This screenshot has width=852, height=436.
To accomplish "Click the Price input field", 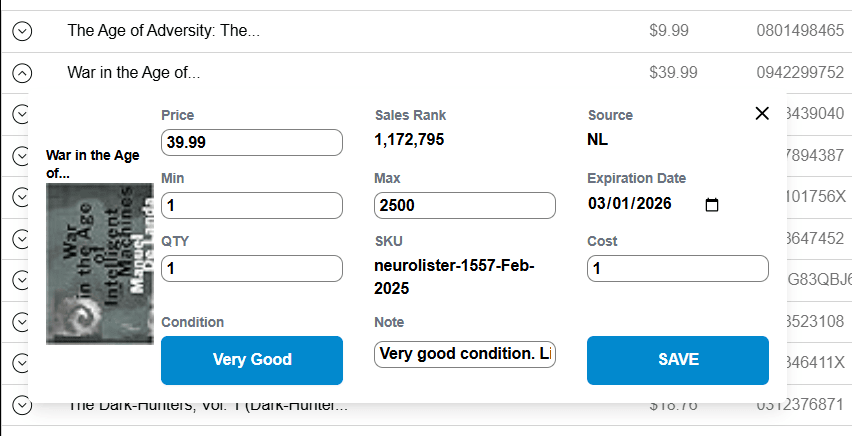I will pyautogui.click(x=251, y=142).
